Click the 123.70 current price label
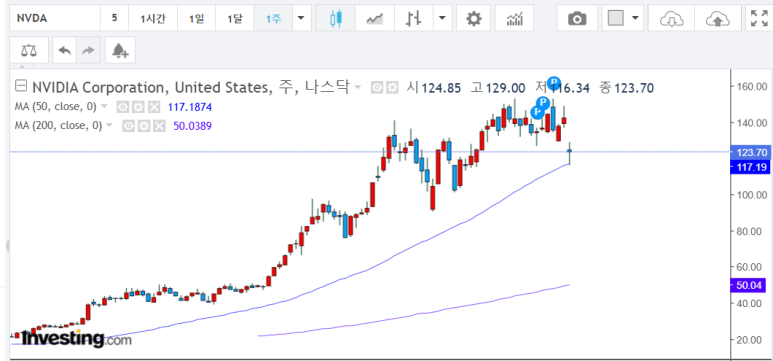 750,152
